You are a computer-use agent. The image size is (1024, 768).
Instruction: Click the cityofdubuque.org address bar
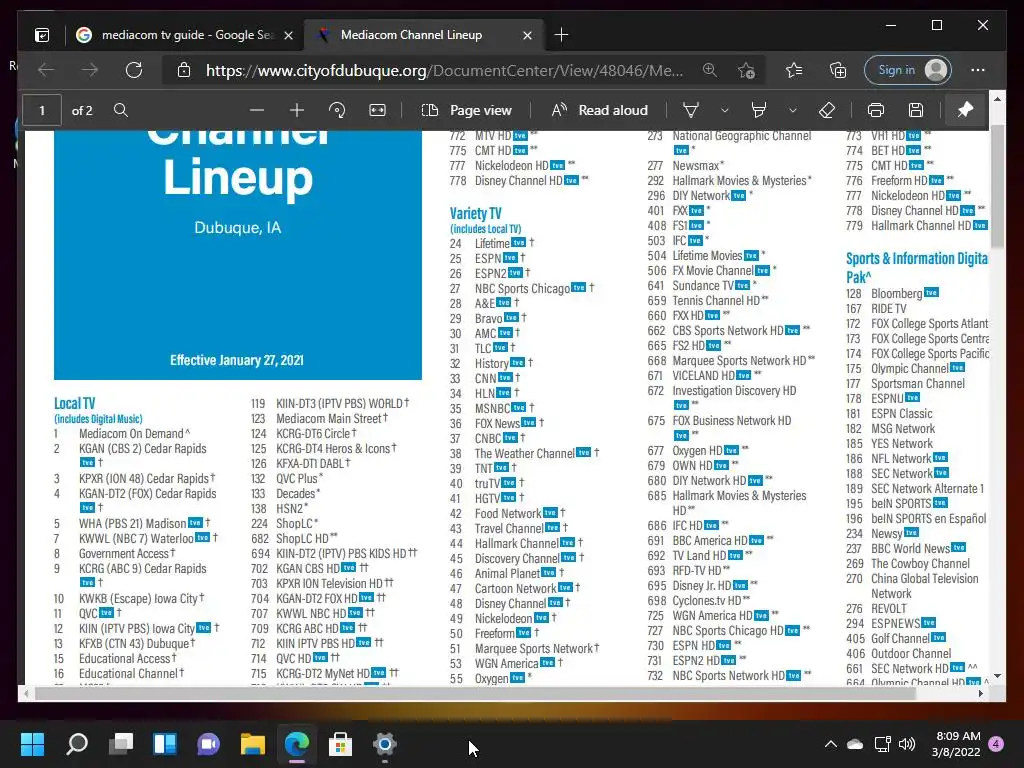coord(444,71)
